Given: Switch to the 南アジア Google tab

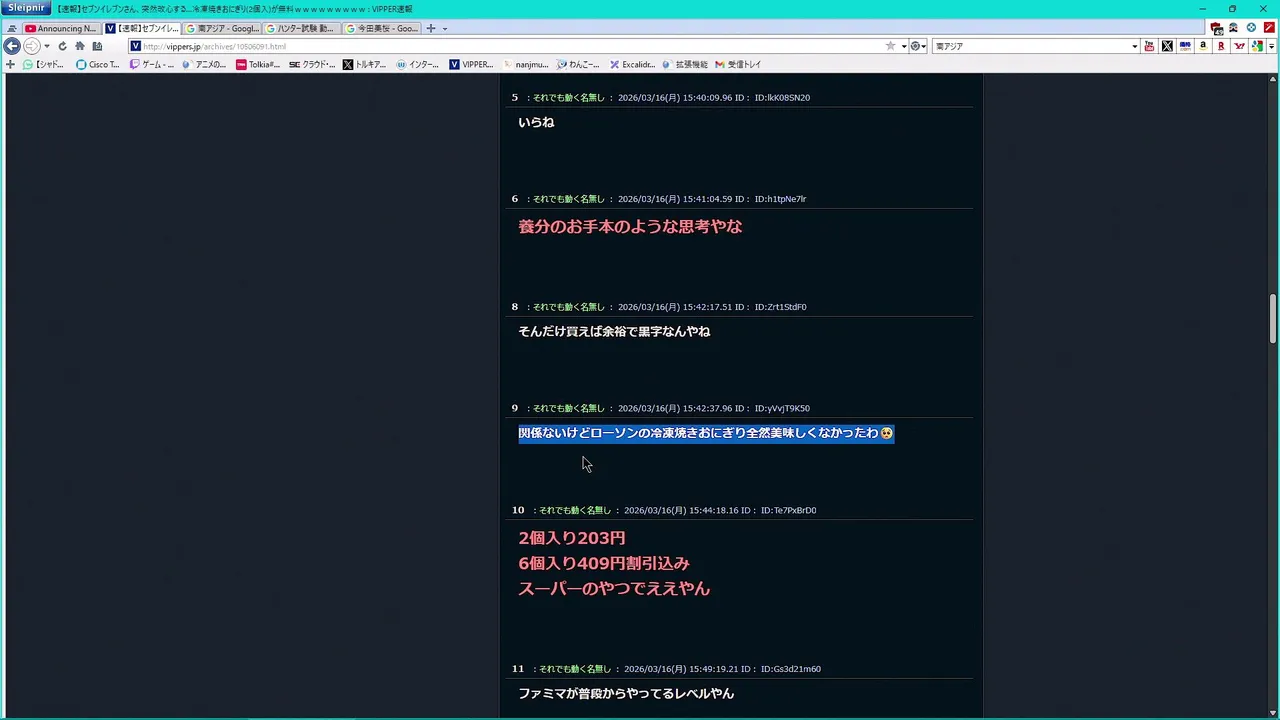Looking at the screenshot, I should click(222, 28).
